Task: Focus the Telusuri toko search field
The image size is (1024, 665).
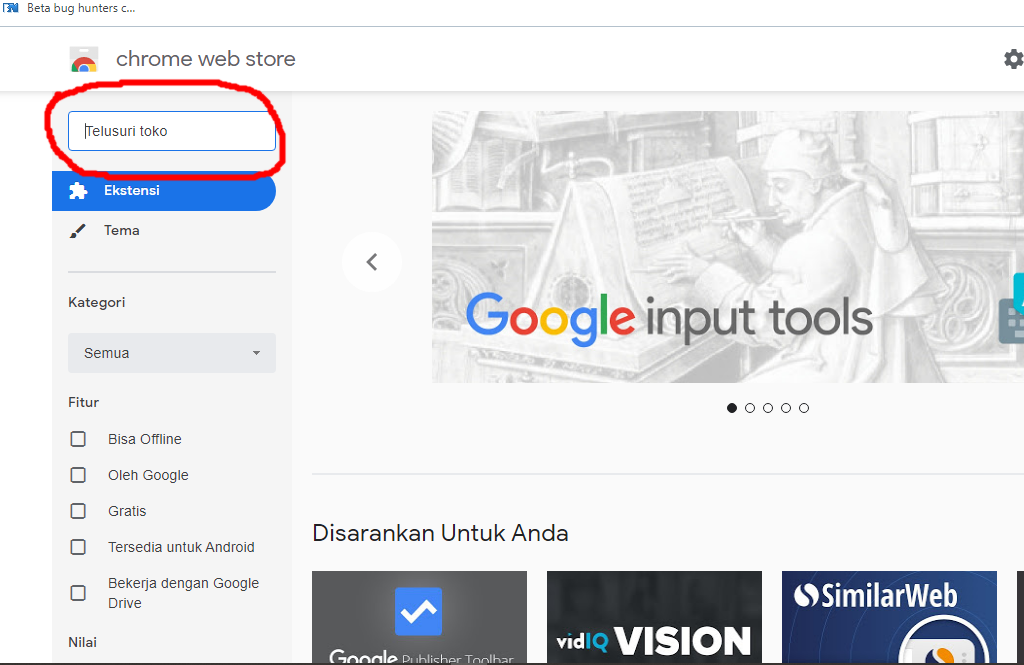Action: pos(172,131)
